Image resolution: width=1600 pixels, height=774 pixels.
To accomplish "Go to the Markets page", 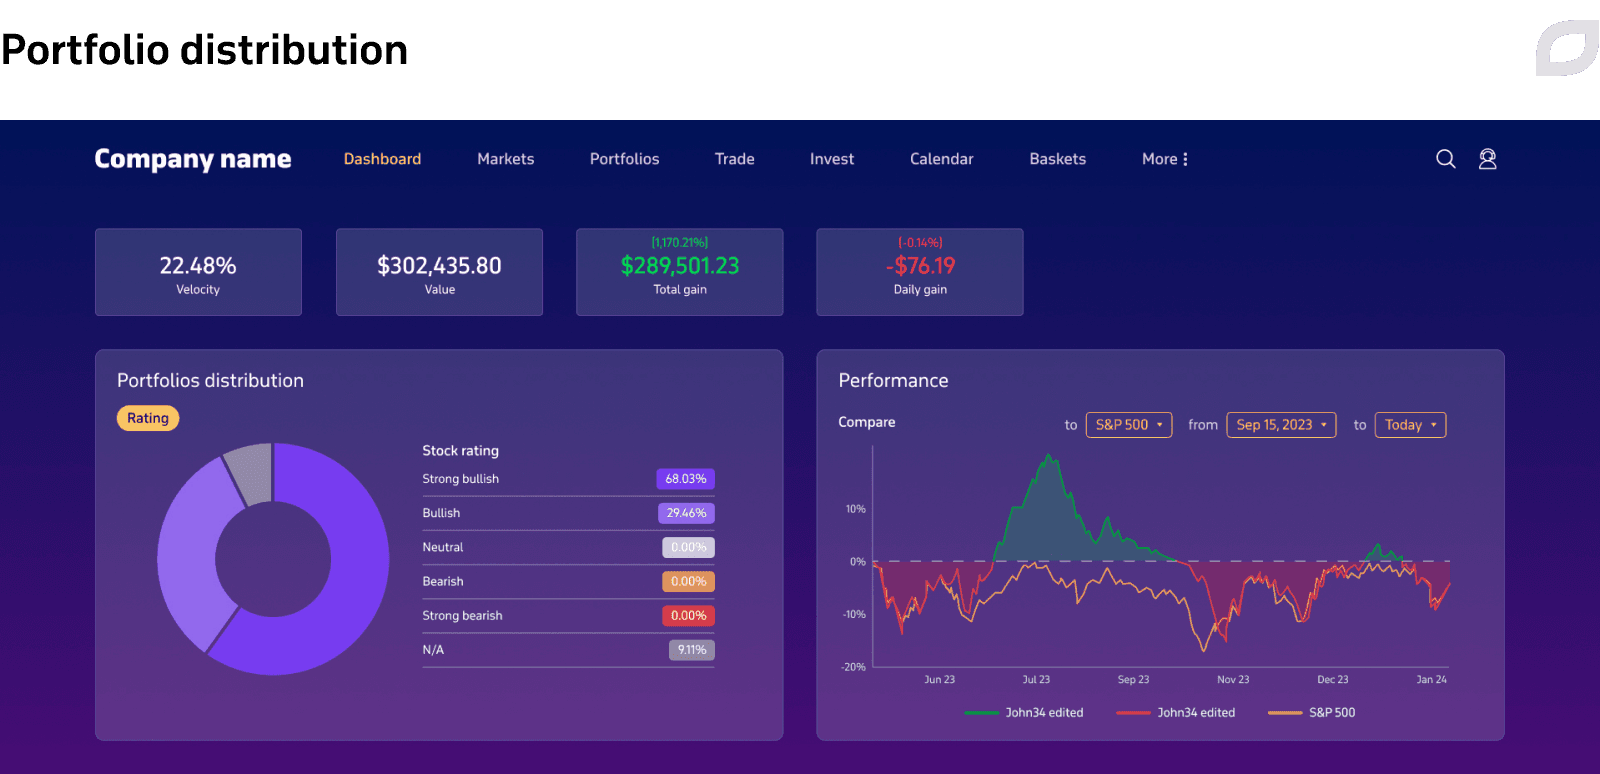I will click(505, 159).
